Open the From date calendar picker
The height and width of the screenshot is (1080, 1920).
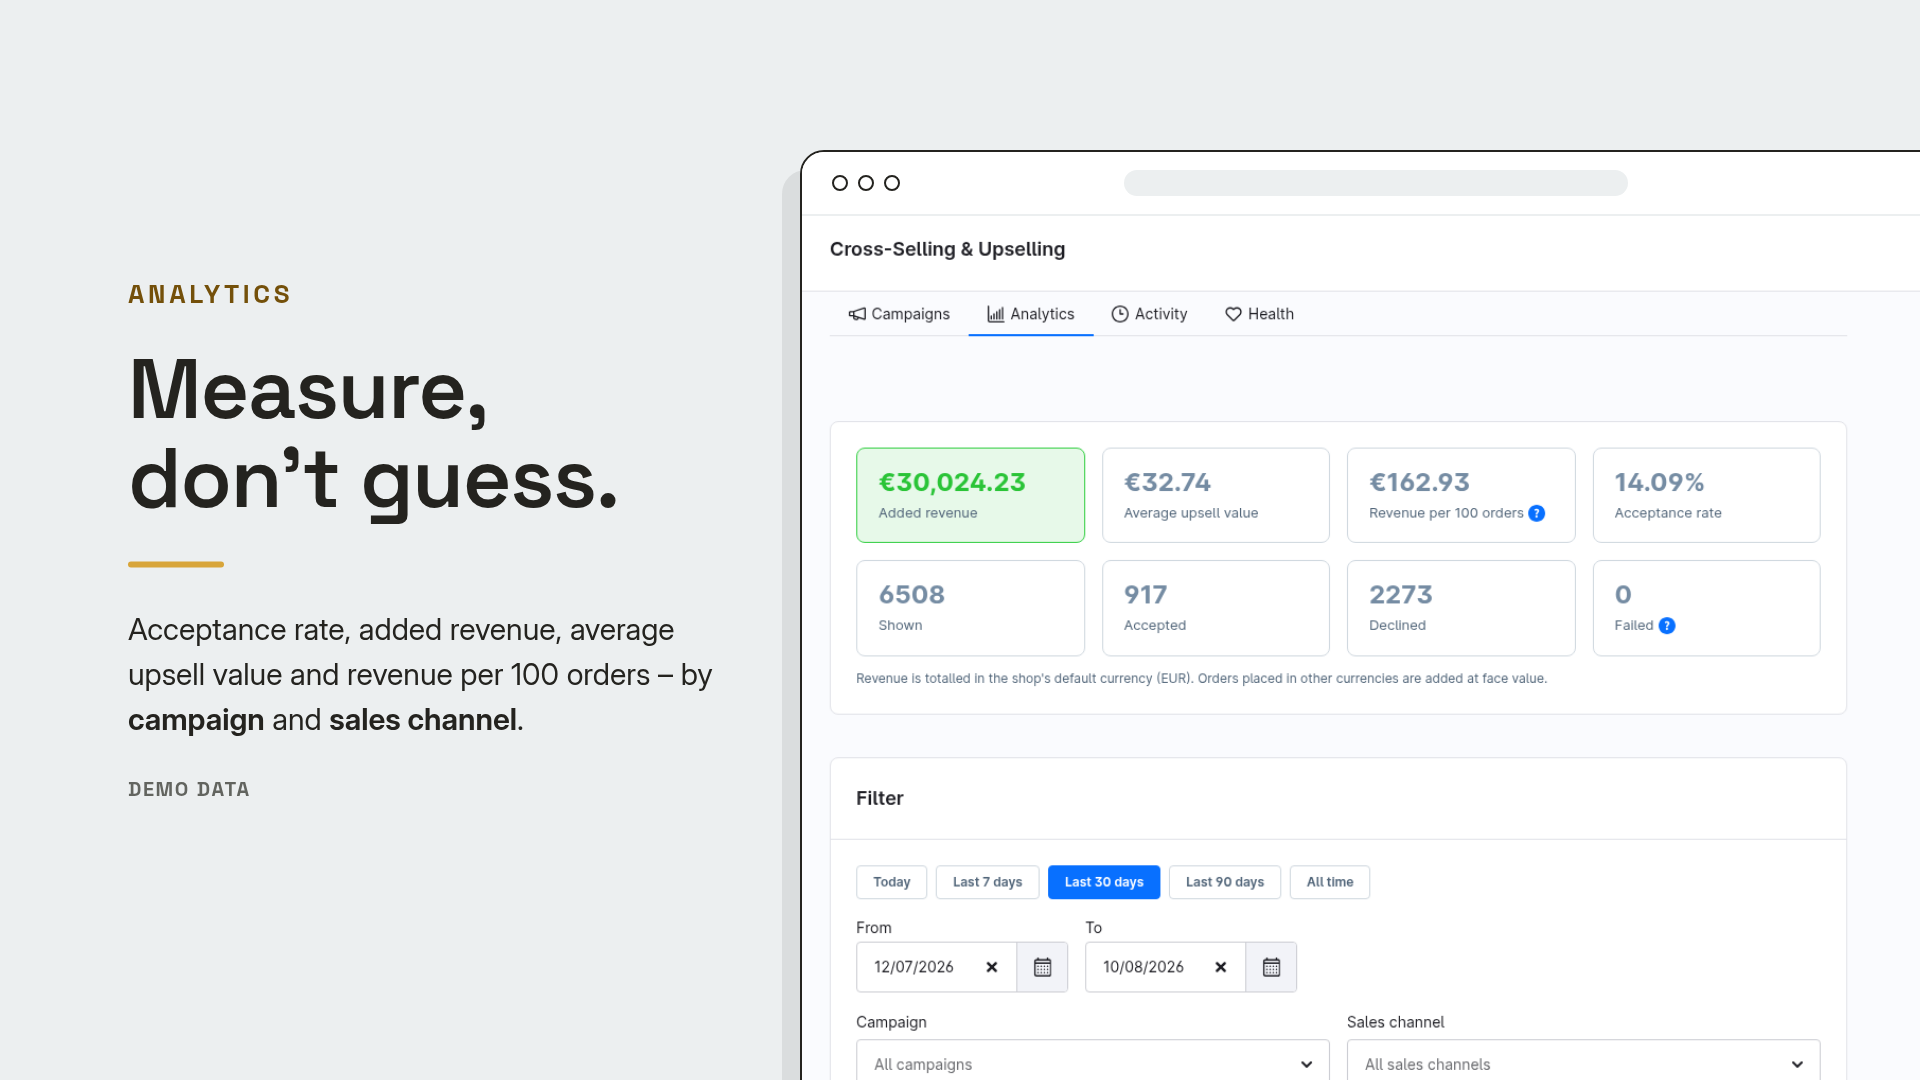click(1042, 967)
